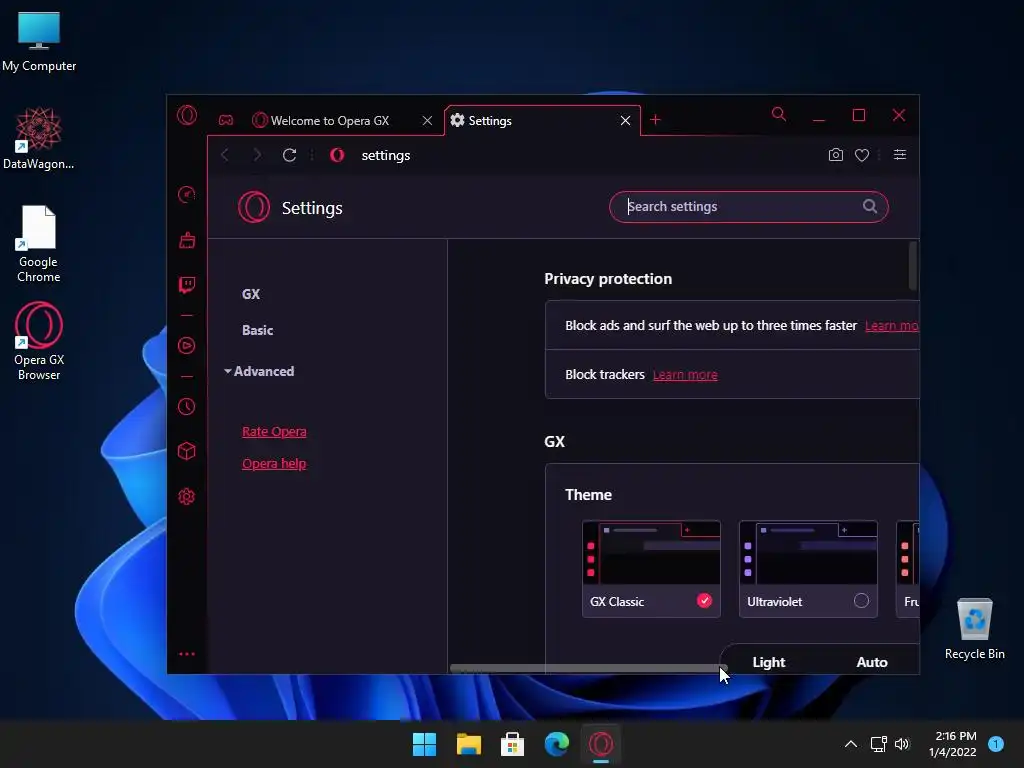Open Recycle Bin on desktop
1024x768 pixels.
pyautogui.click(x=974, y=629)
